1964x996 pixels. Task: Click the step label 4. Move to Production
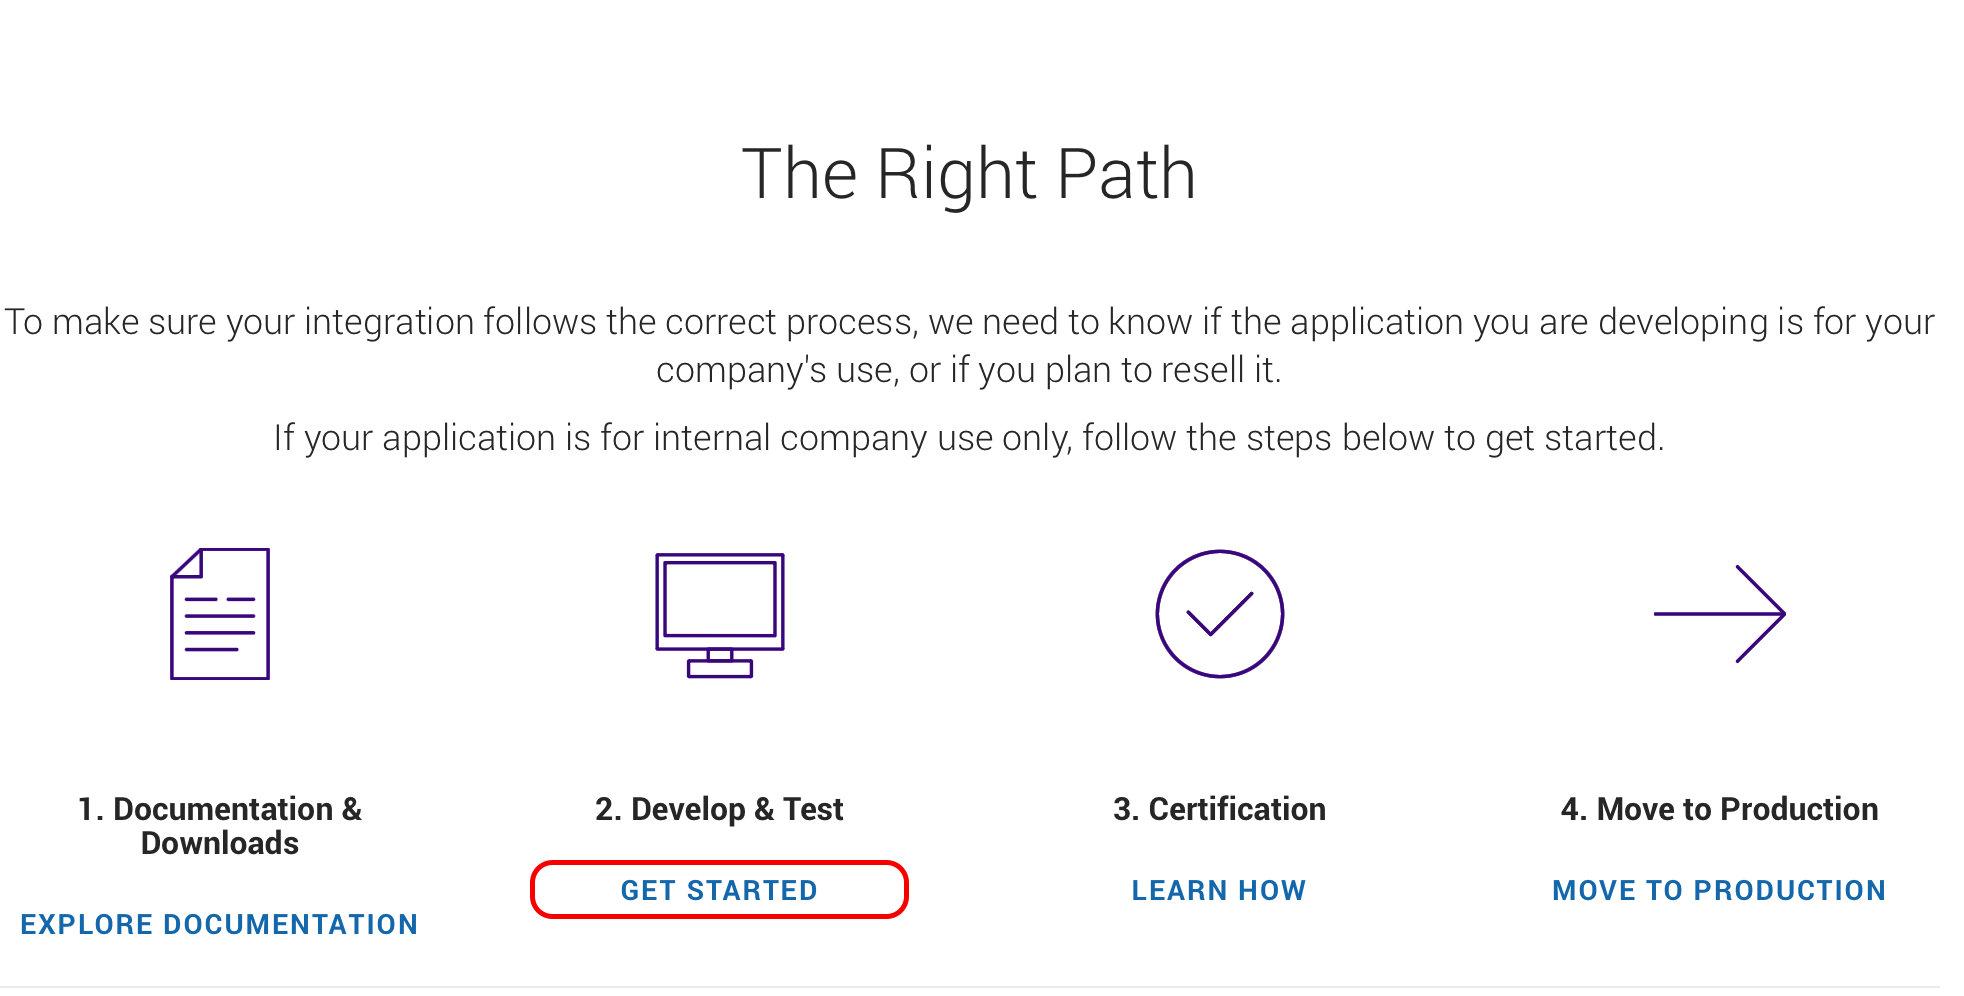point(1718,809)
